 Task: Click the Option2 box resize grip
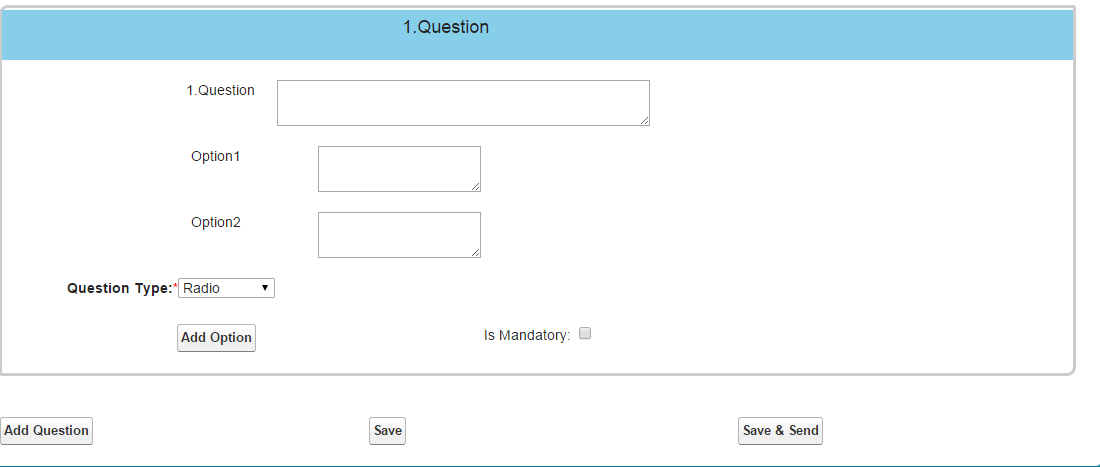pos(475,252)
